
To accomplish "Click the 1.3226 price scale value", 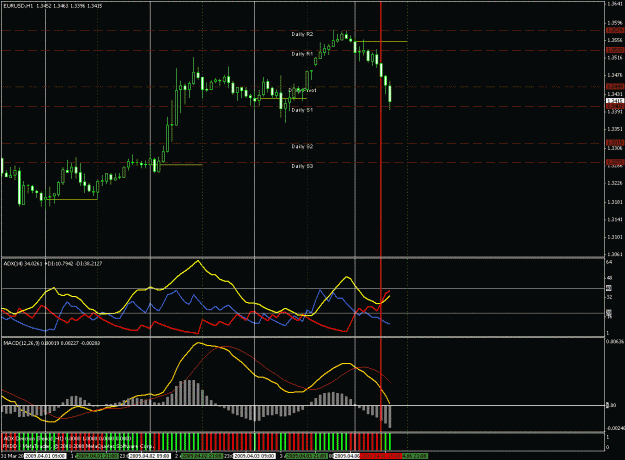I will click(x=616, y=183).
